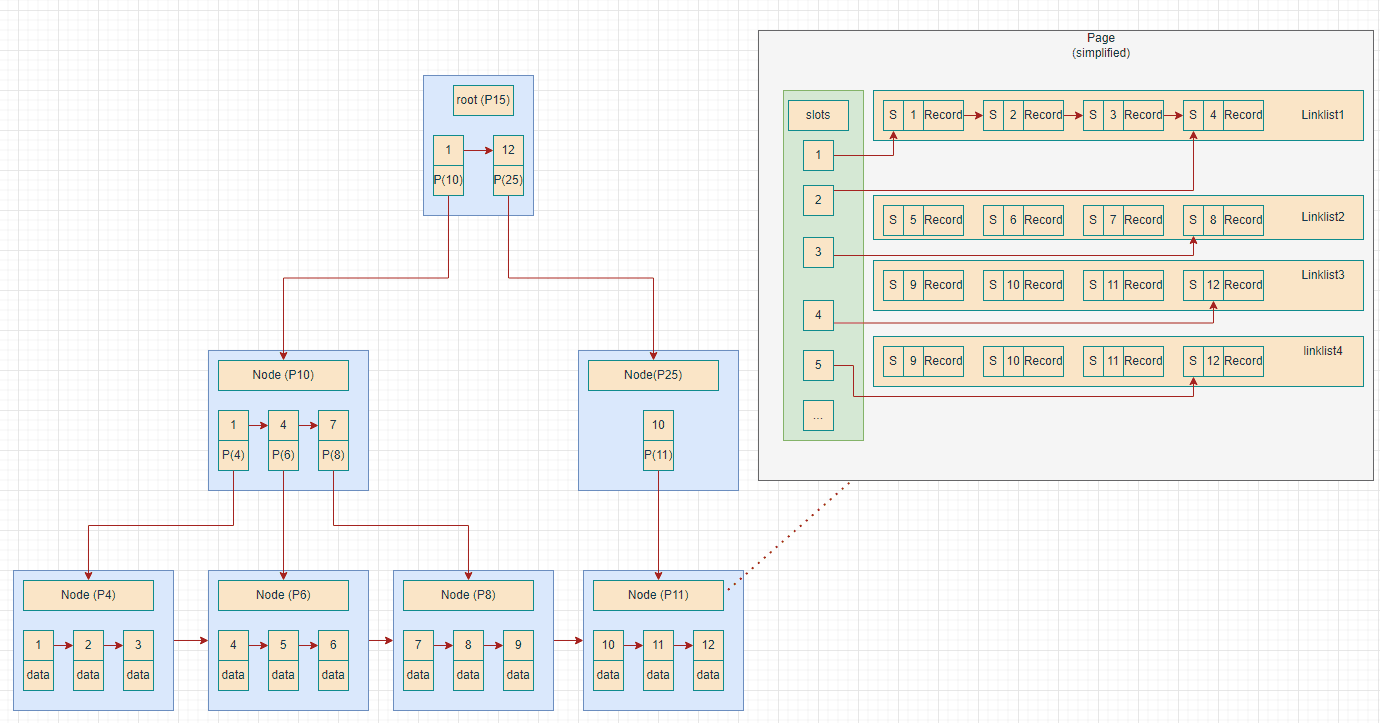Select the slots header cell in the Page
The width and height of the screenshot is (1380, 723).
818,115
